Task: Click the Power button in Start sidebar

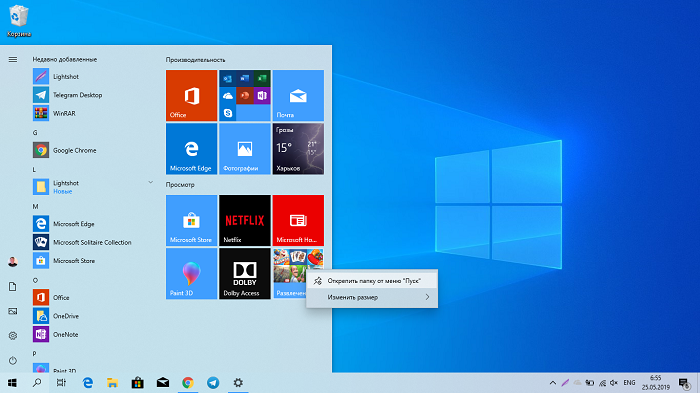Action: pyautogui.click(x=13, y=360)
